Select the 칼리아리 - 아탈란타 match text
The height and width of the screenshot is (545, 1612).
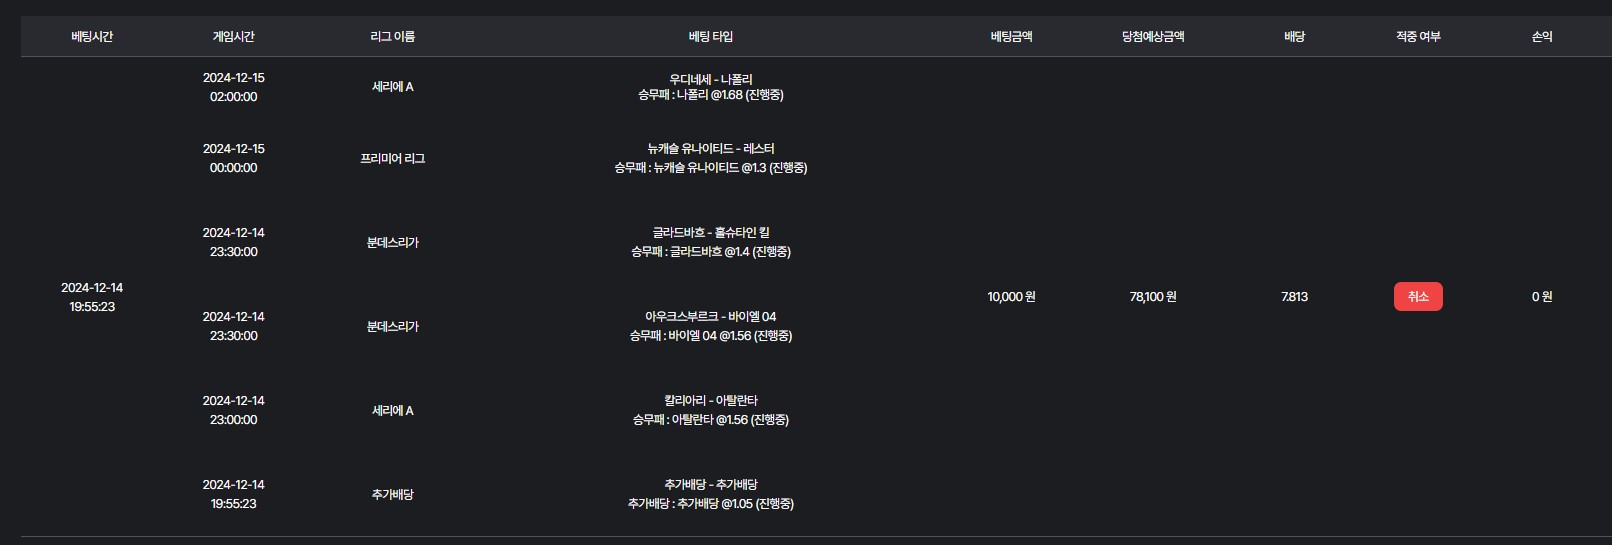(x=710, y=401)
